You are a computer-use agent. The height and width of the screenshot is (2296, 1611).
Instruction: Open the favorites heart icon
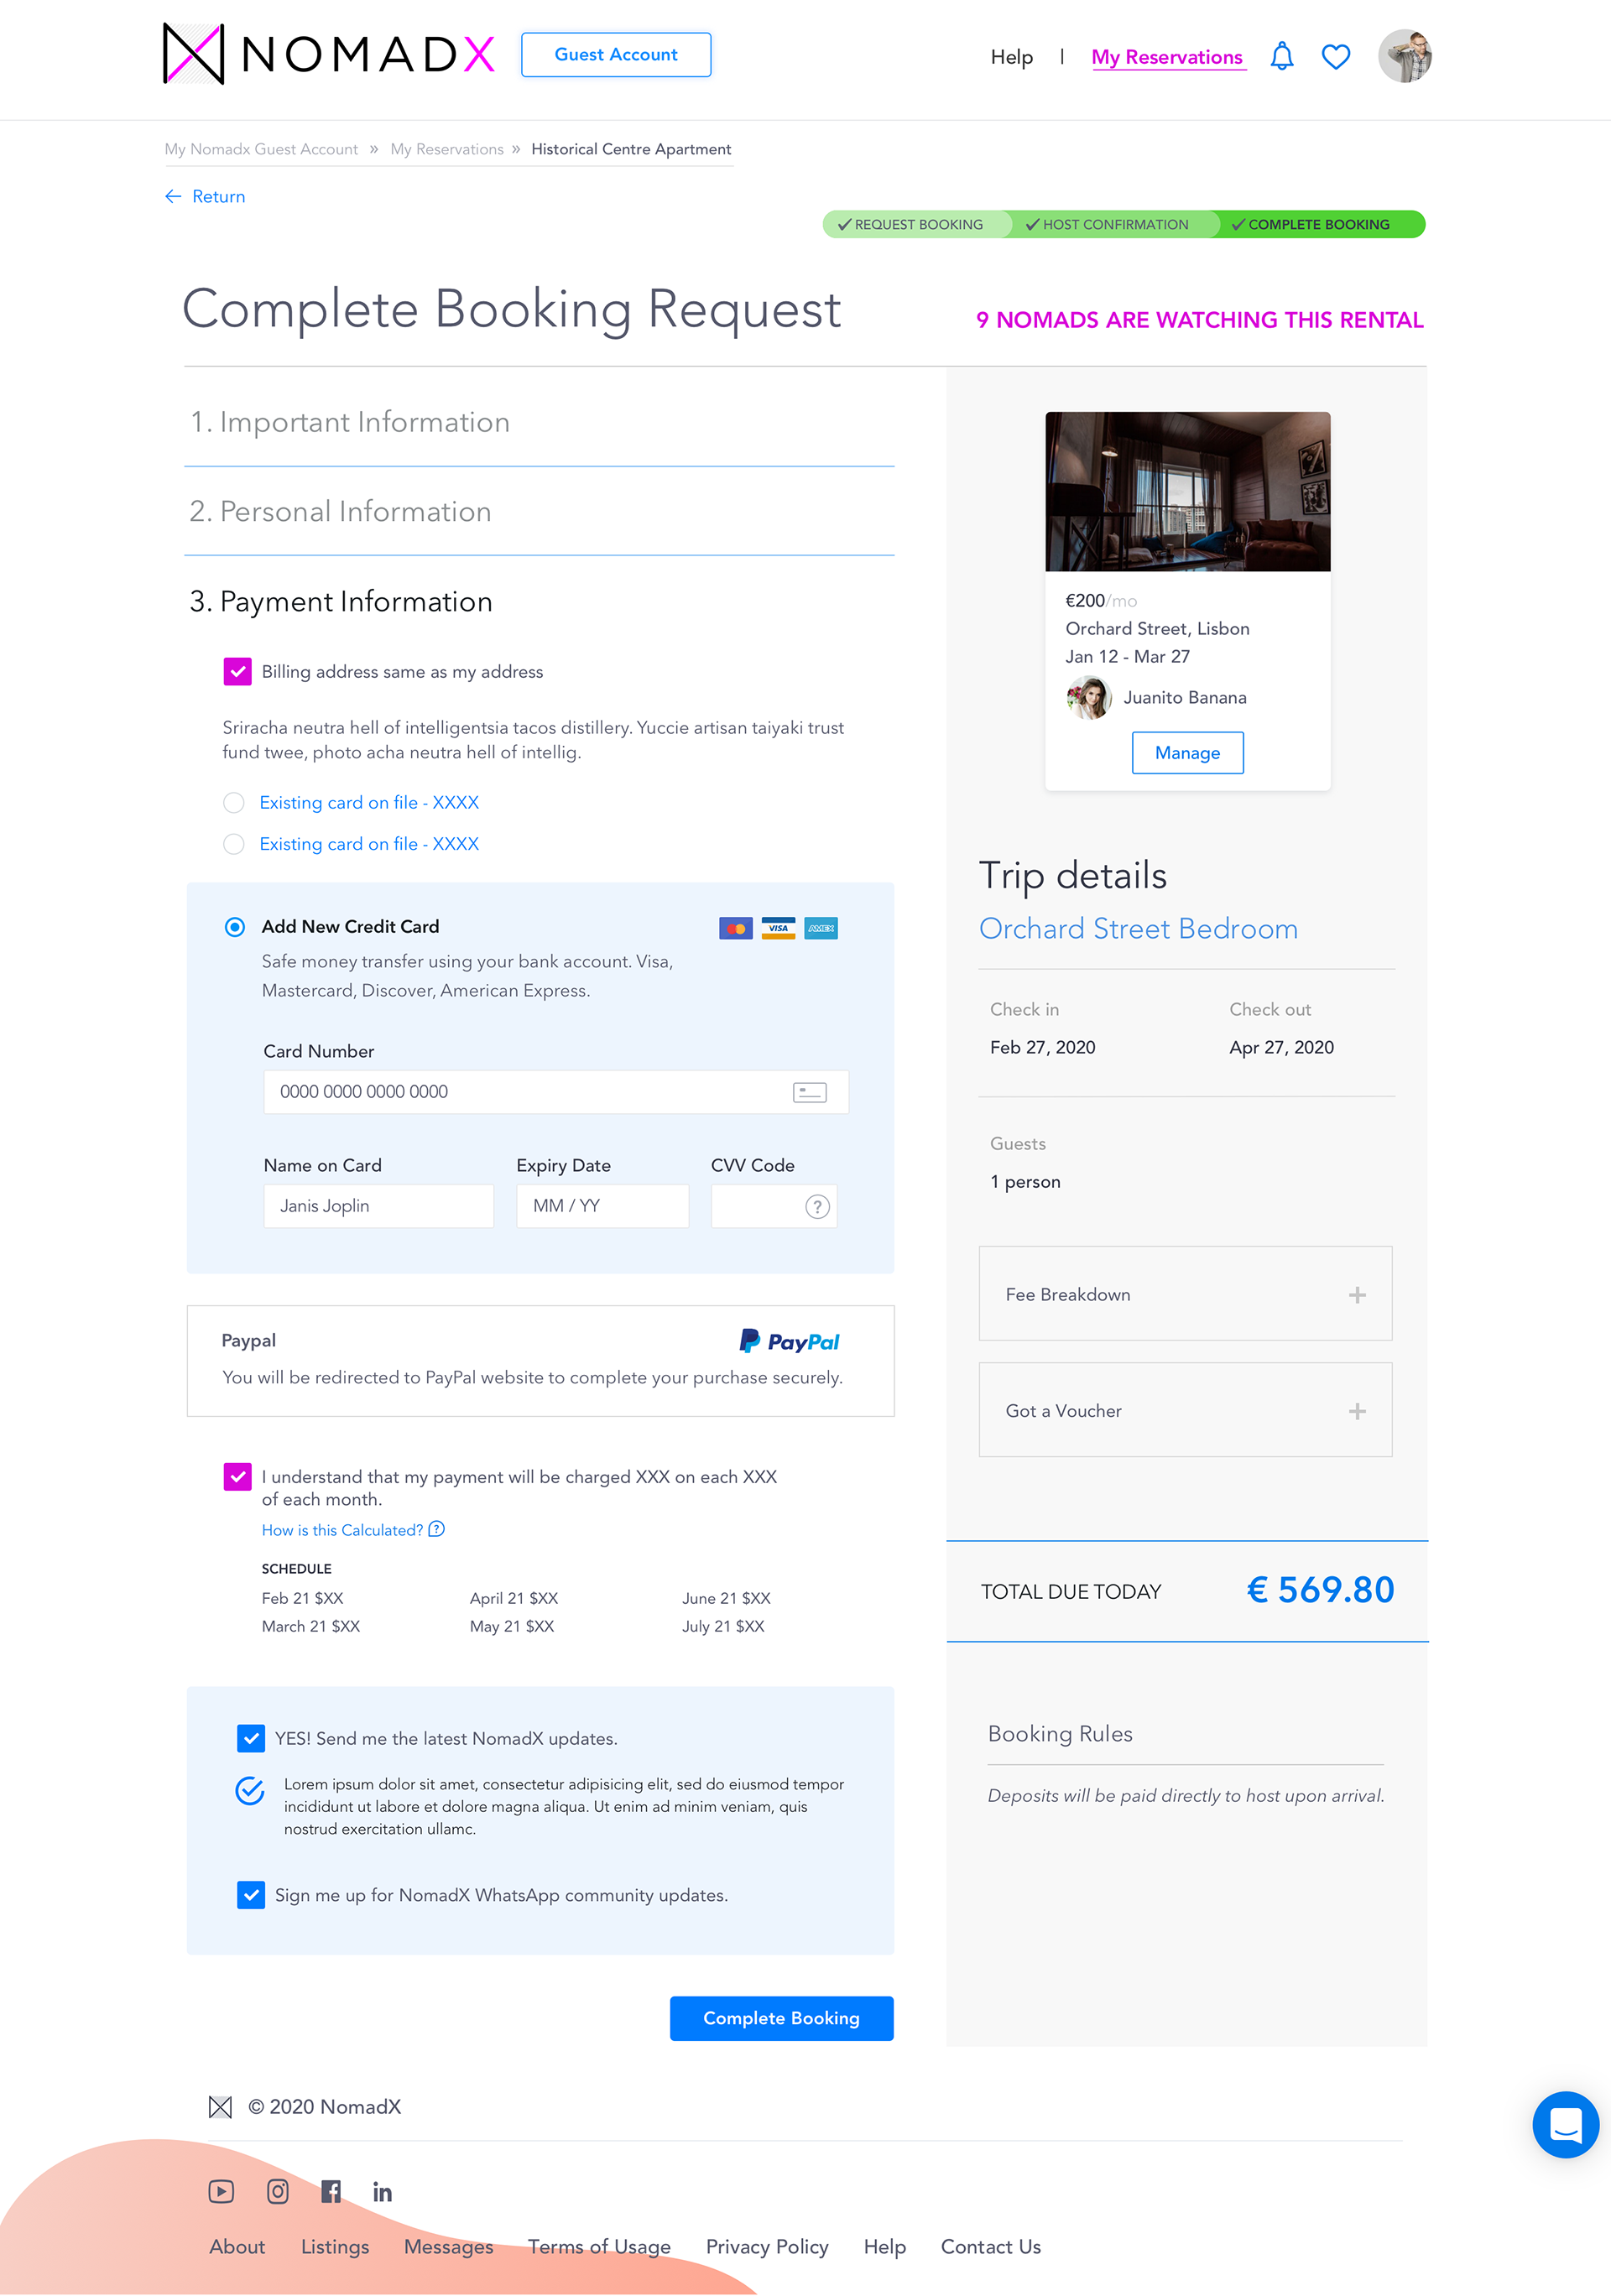click(x=1335, y=57)
